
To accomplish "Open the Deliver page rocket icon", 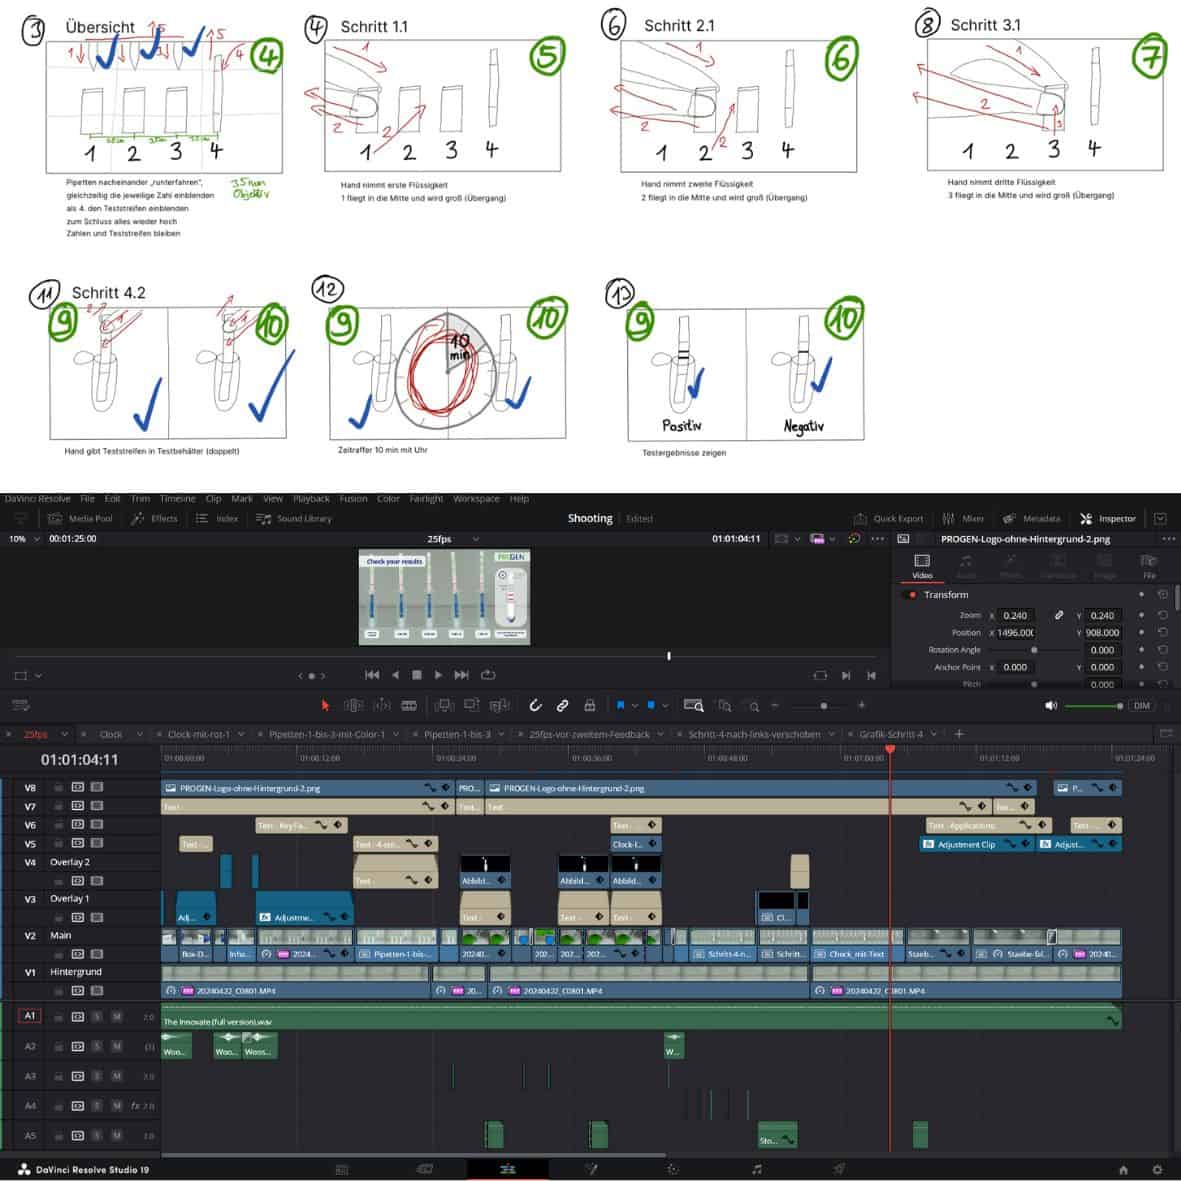I will tap(839, 1169).
